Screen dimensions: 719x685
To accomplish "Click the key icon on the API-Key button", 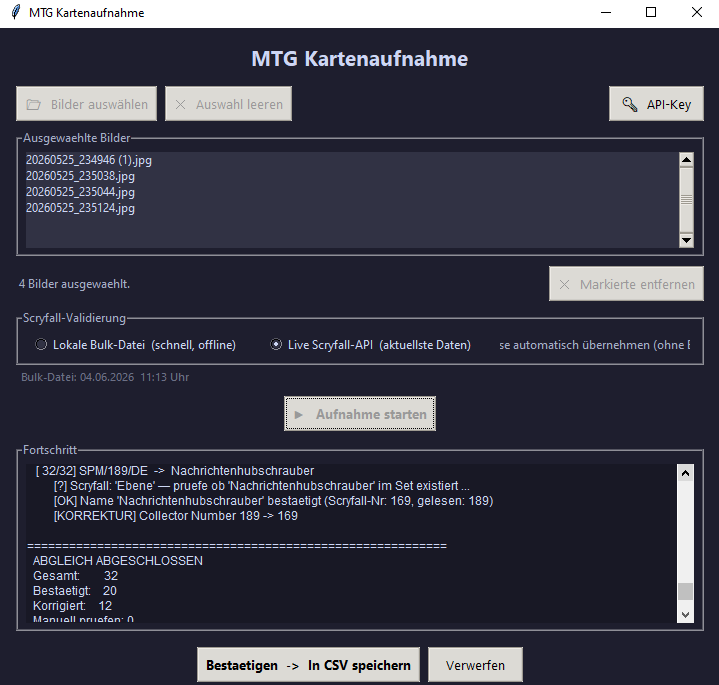I will pos(630,105).
